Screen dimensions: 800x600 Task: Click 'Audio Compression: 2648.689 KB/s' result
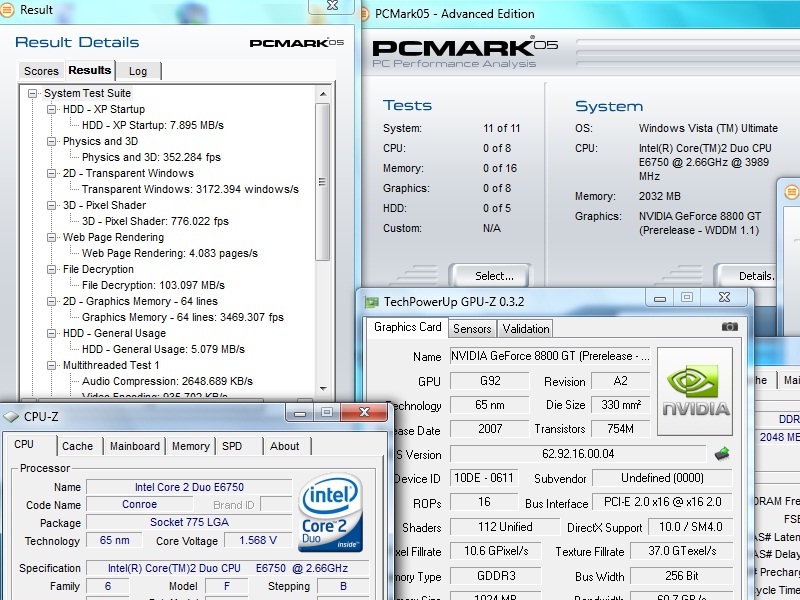click(167, 382)
